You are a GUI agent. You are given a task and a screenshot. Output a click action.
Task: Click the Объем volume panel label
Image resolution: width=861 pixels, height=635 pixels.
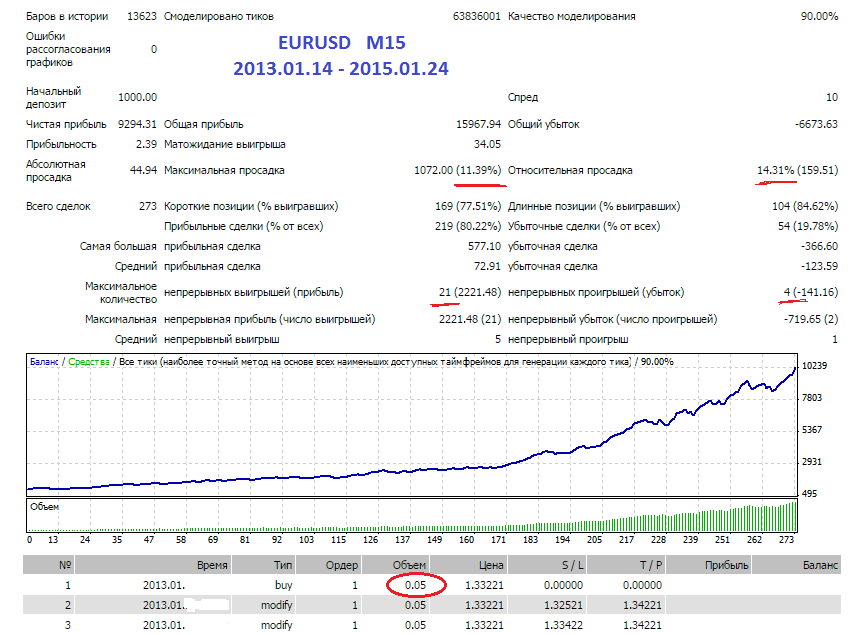pos(44,507)
